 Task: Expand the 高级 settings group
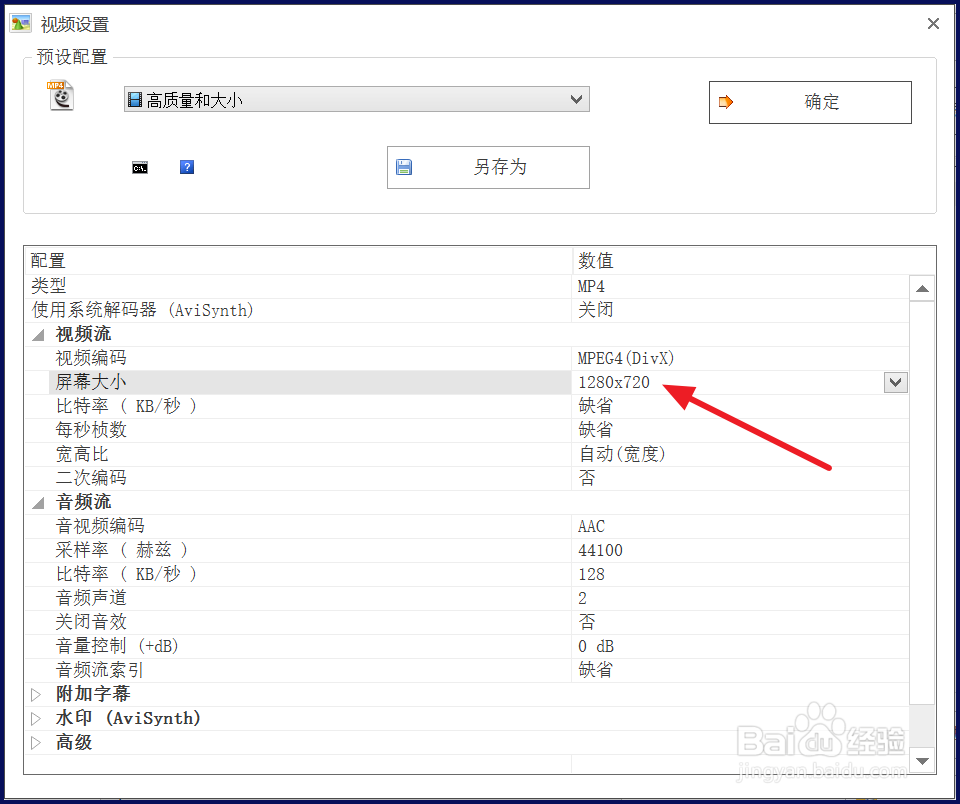coord(36,742)
